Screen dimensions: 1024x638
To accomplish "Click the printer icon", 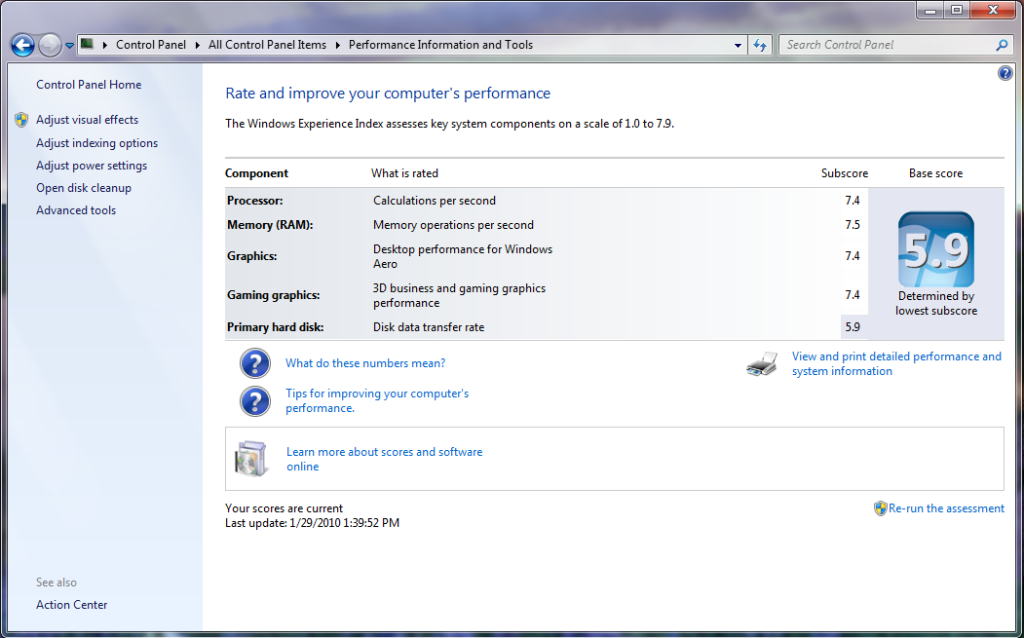I will [x=761, y=364].
